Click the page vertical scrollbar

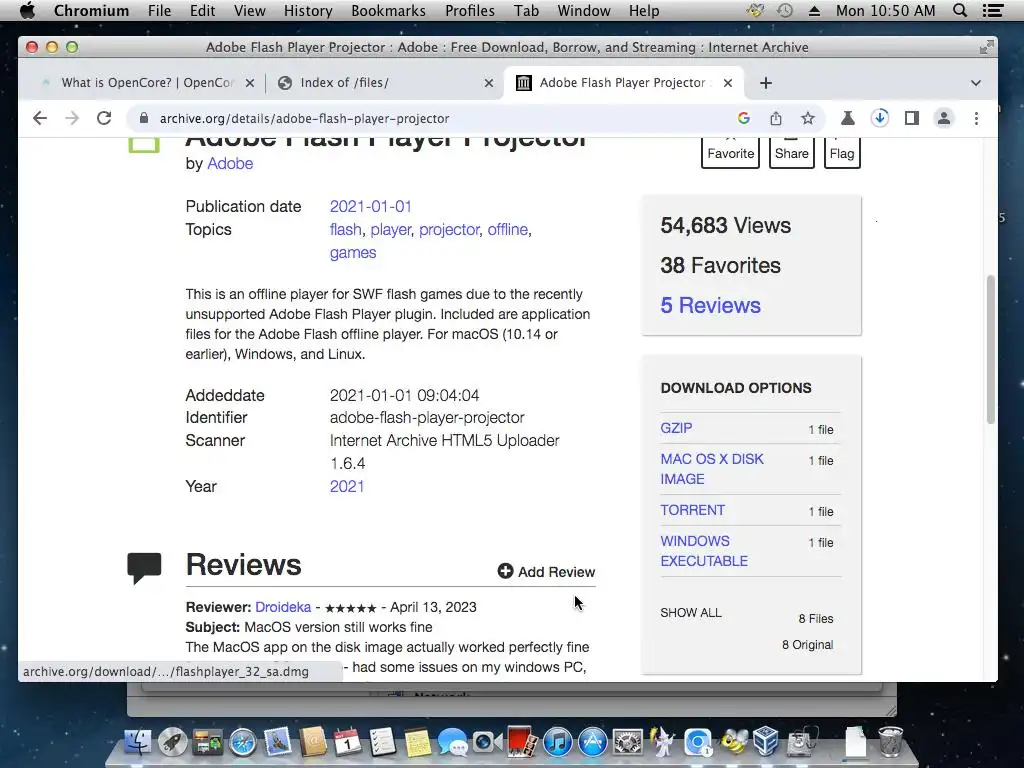point(991,349)
